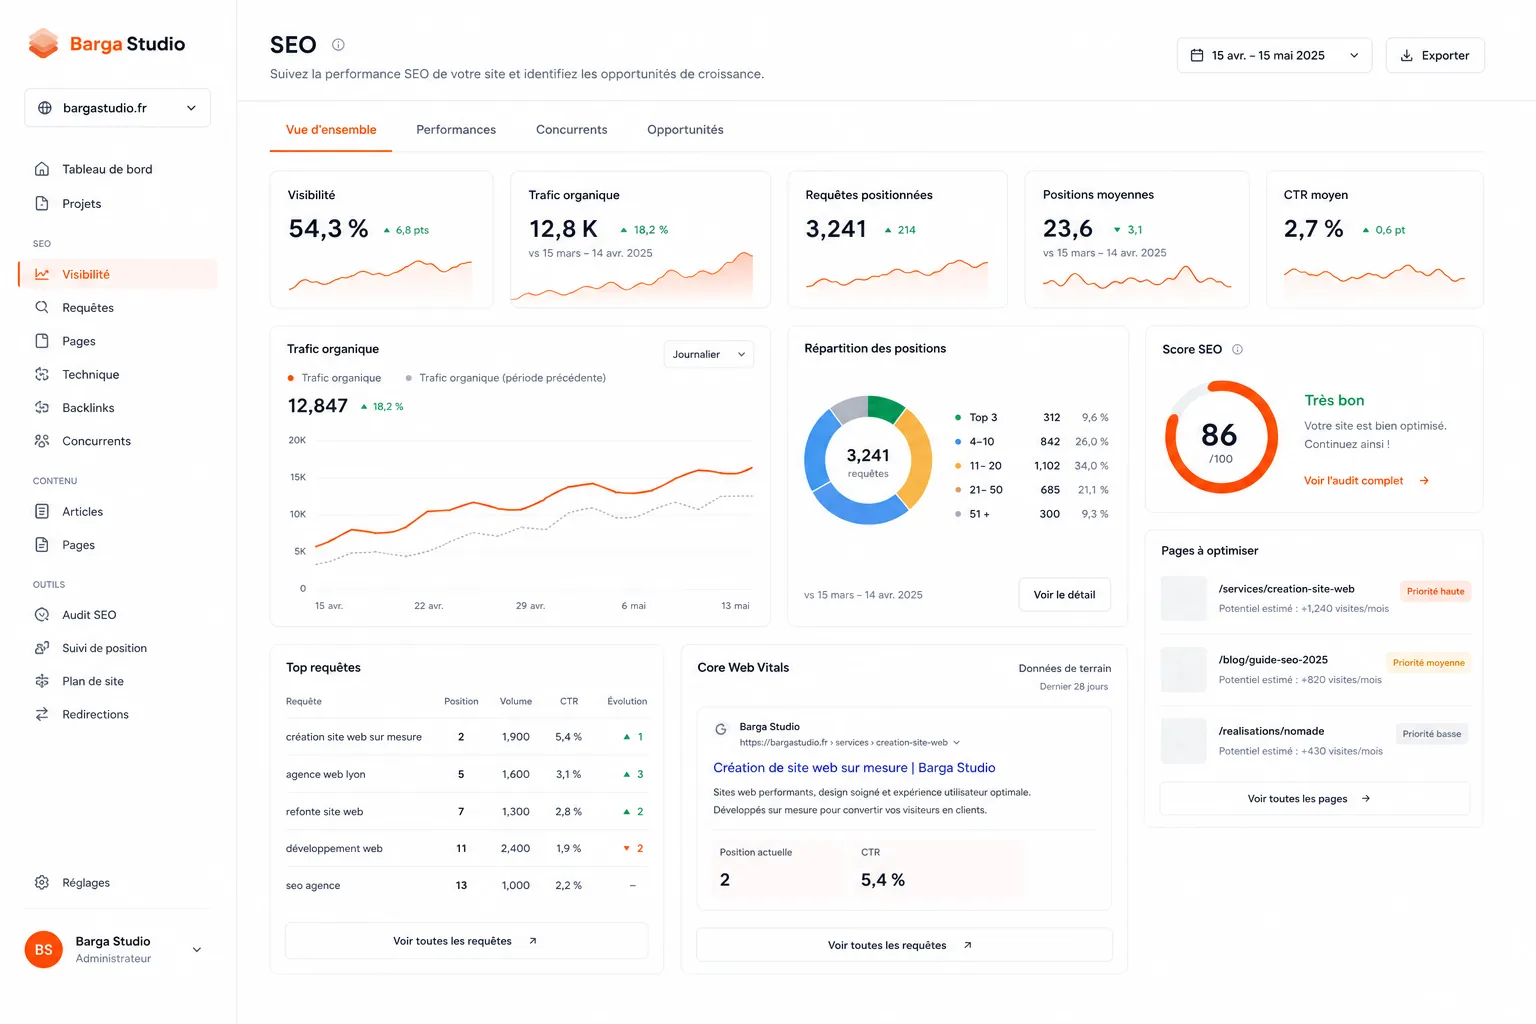1536x1024 pixels.
Task: Click Voir le détail button
Action: [1065, 594]
